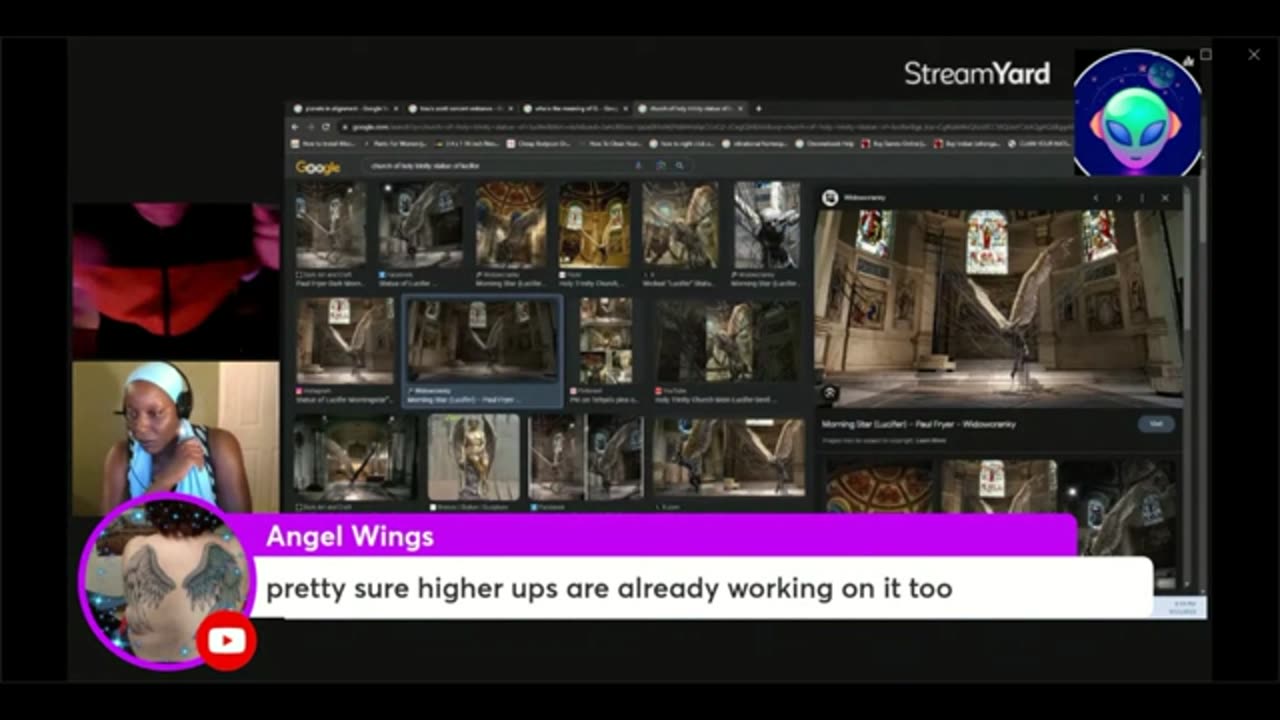Click the YouTube badge on the comment avatar
Screen dimensions: 1280x720
pos(226,640)
